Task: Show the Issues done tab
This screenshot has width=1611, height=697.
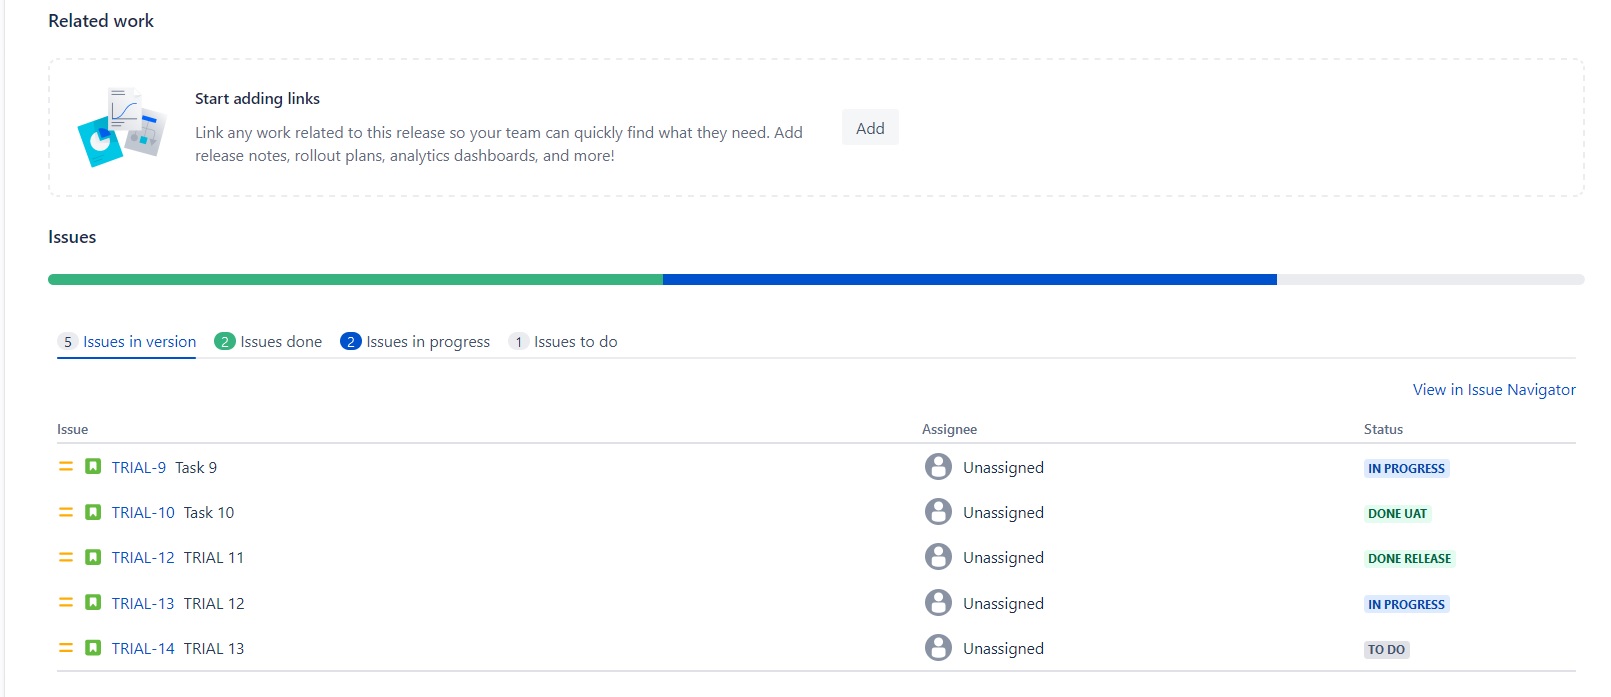Action: pyautogui.click(x=268, y=342)
